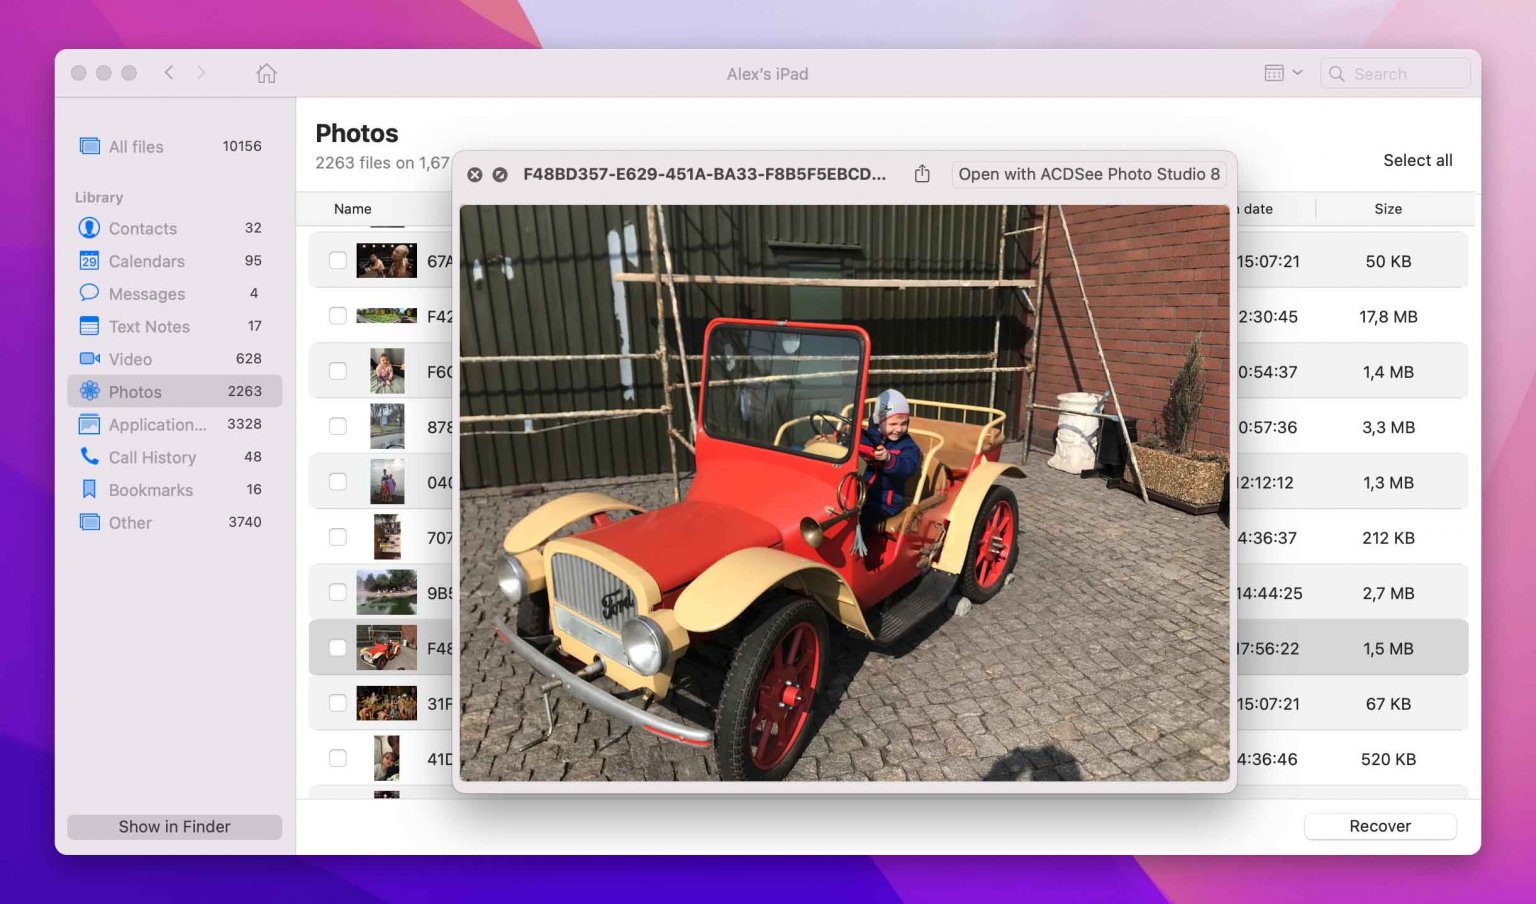
Task: Open the Video library
Action: tap(129, 359)
